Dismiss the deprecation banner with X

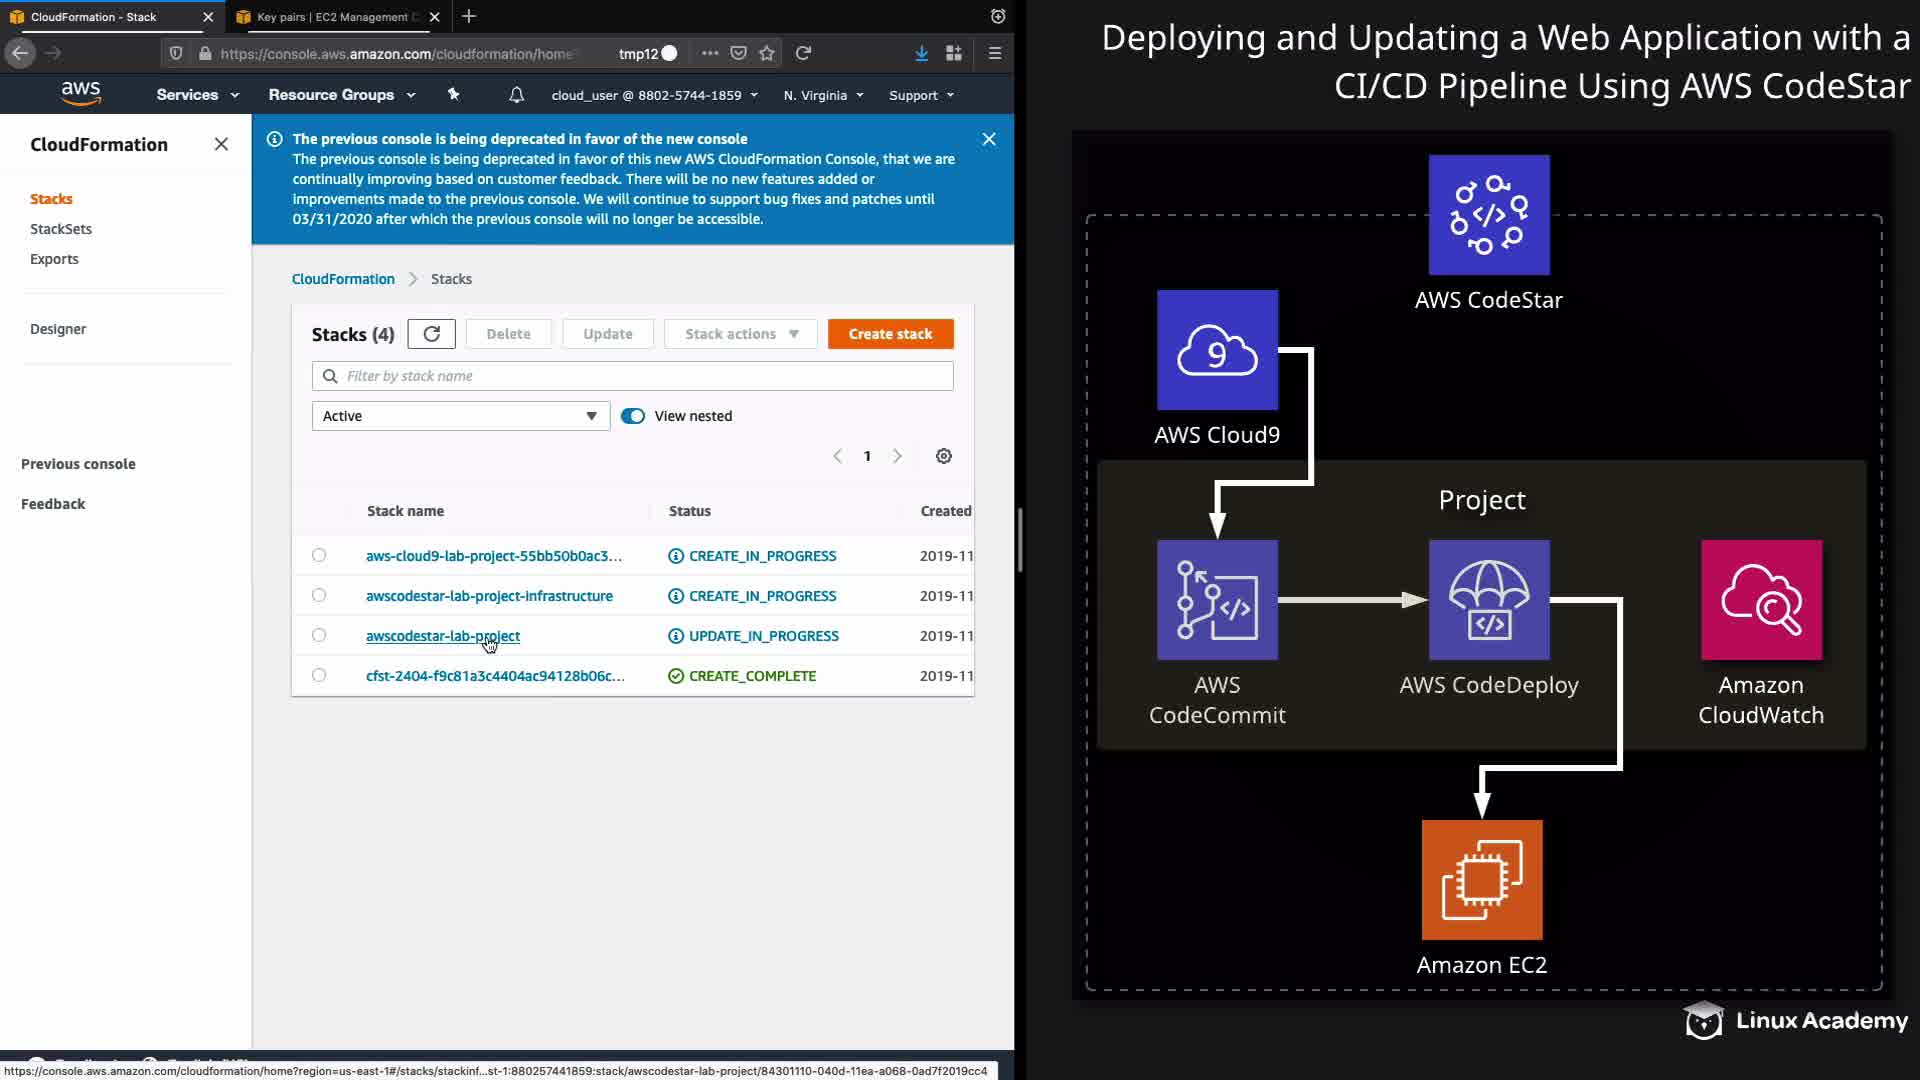click(x=988, y=140)
